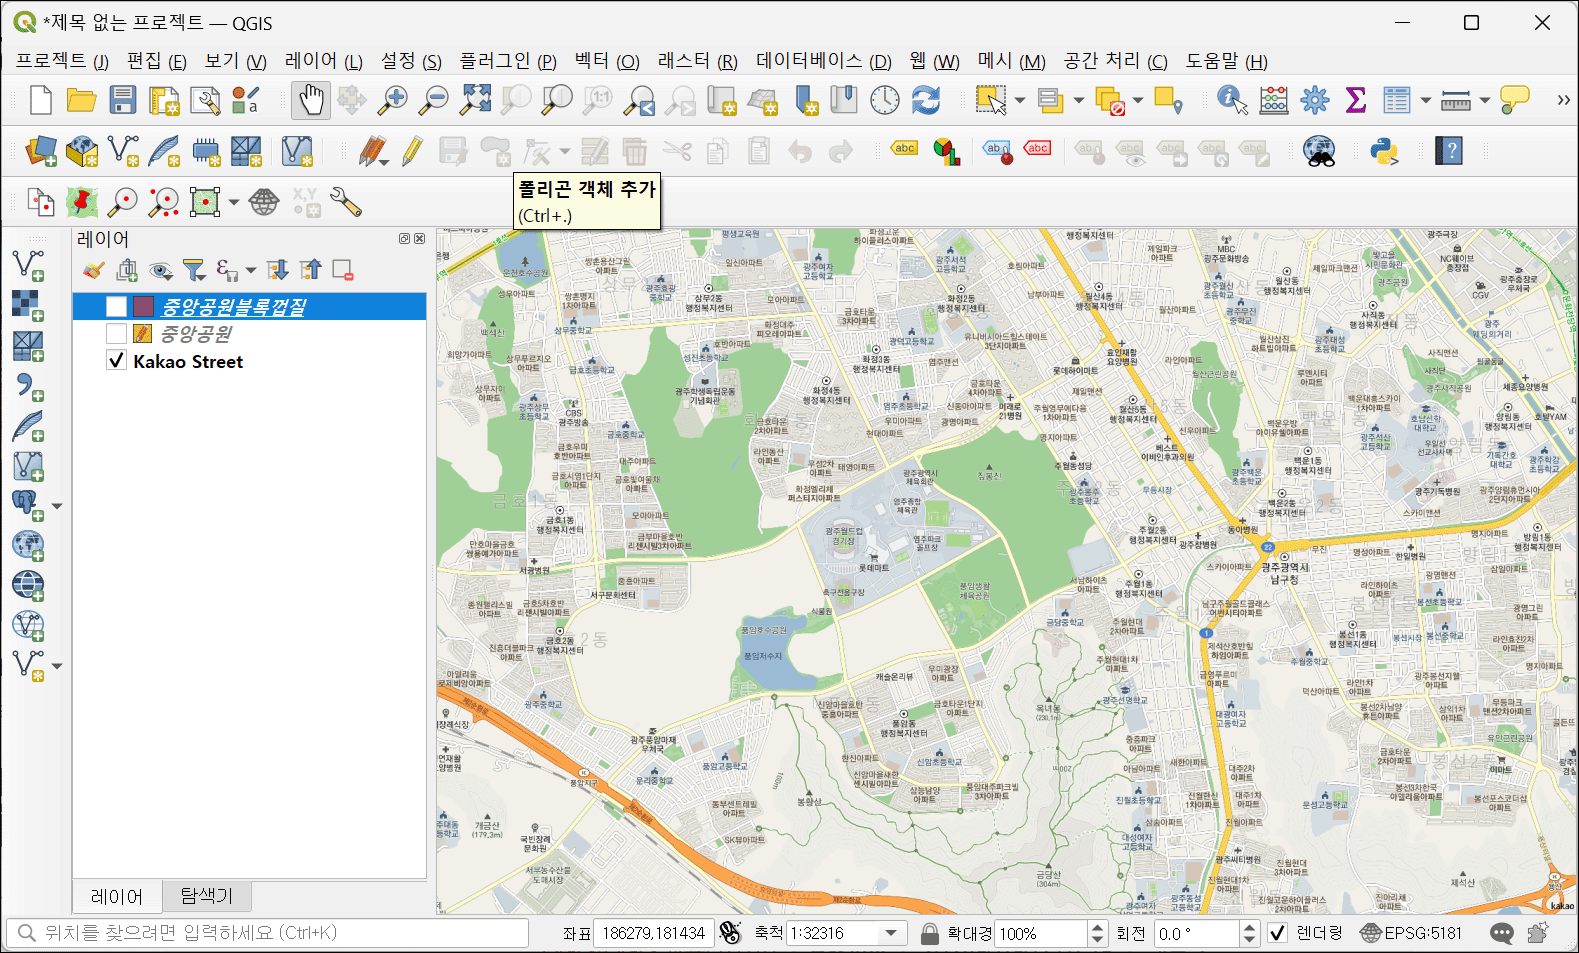Expand the measure tool dropdown arrow
This screenshot has height=953, width=1579.
[x=1484, y=100]
